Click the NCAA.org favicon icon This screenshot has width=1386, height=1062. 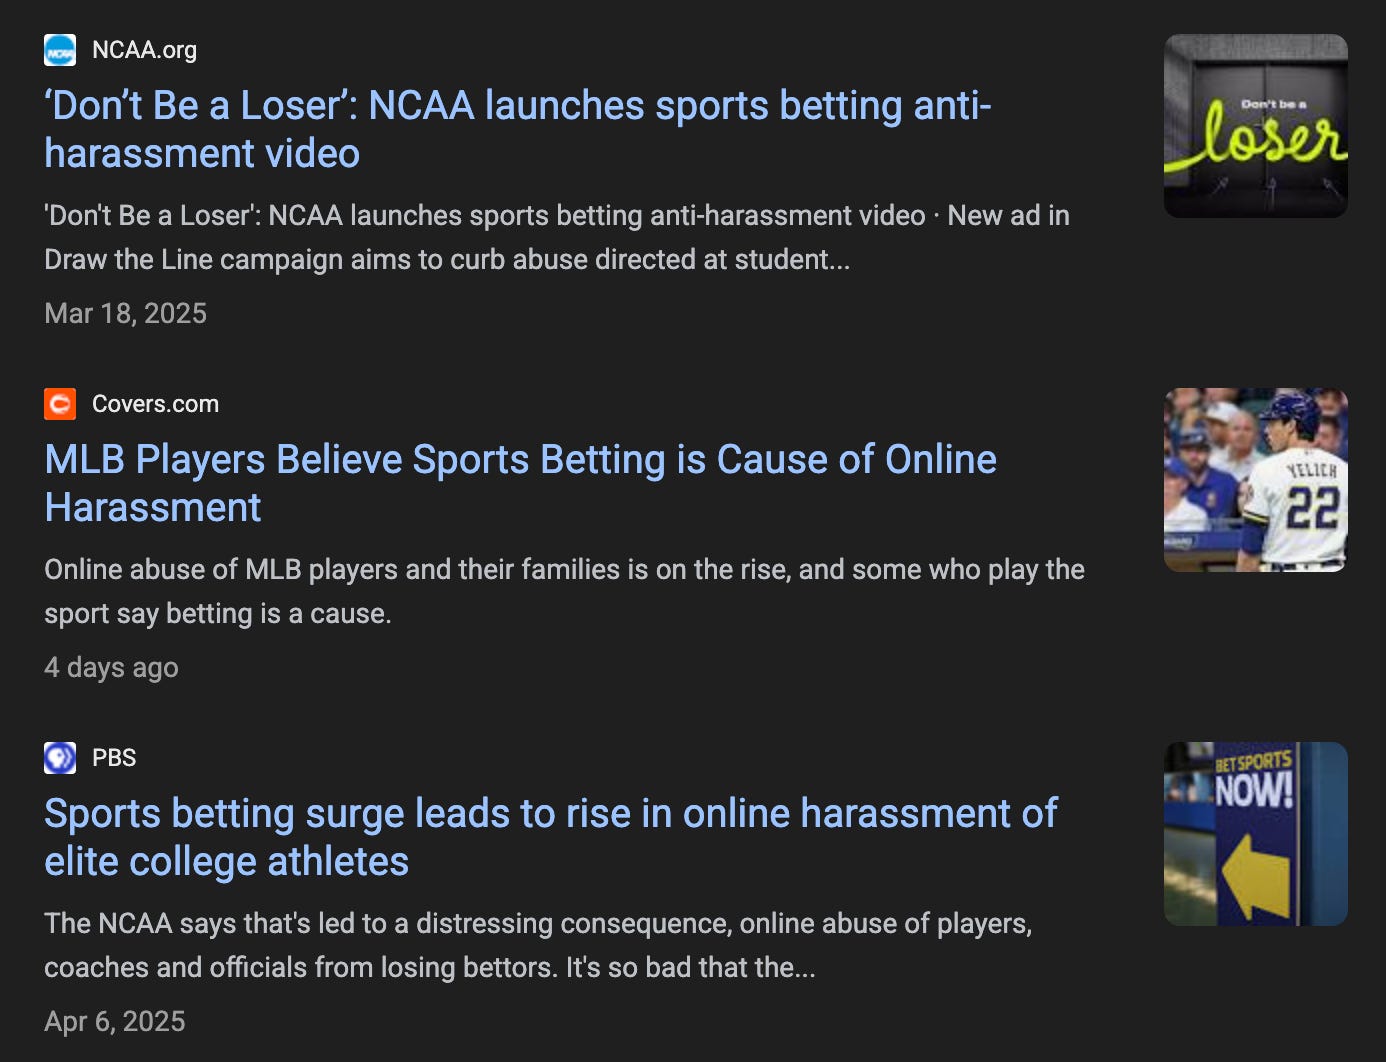click(60, 50)
